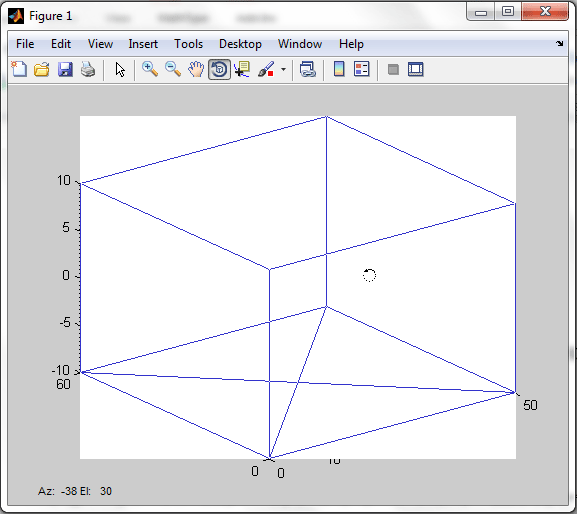Open the Insert menu
Screen dimensions: 577x514
[x=143, y=44]
